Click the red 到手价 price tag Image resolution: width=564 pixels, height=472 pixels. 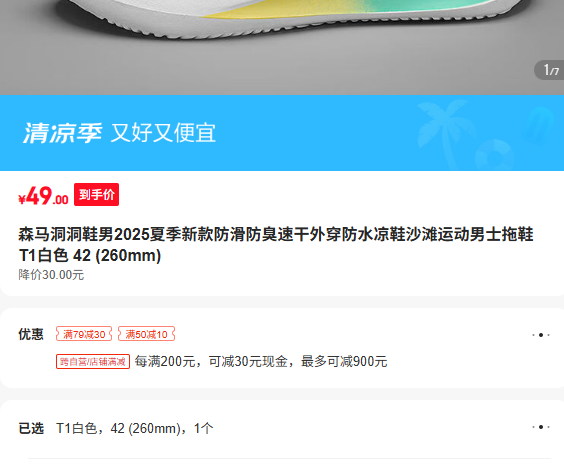coord(96,195)
